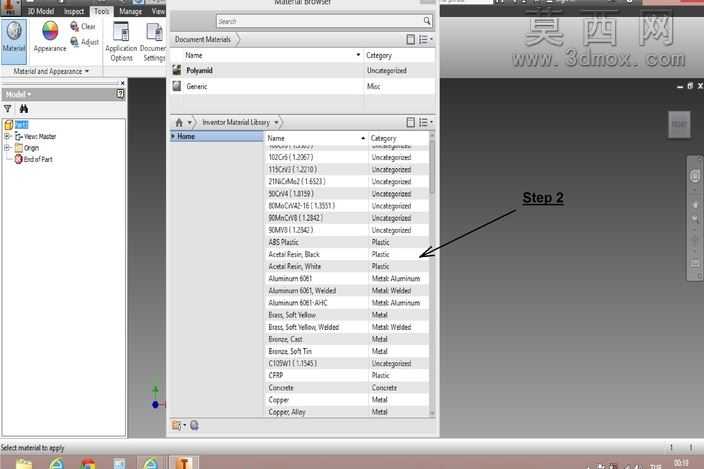This screenshot has width=704, height=469.
Task: Click the library Category column header
Action: [399, 138]
